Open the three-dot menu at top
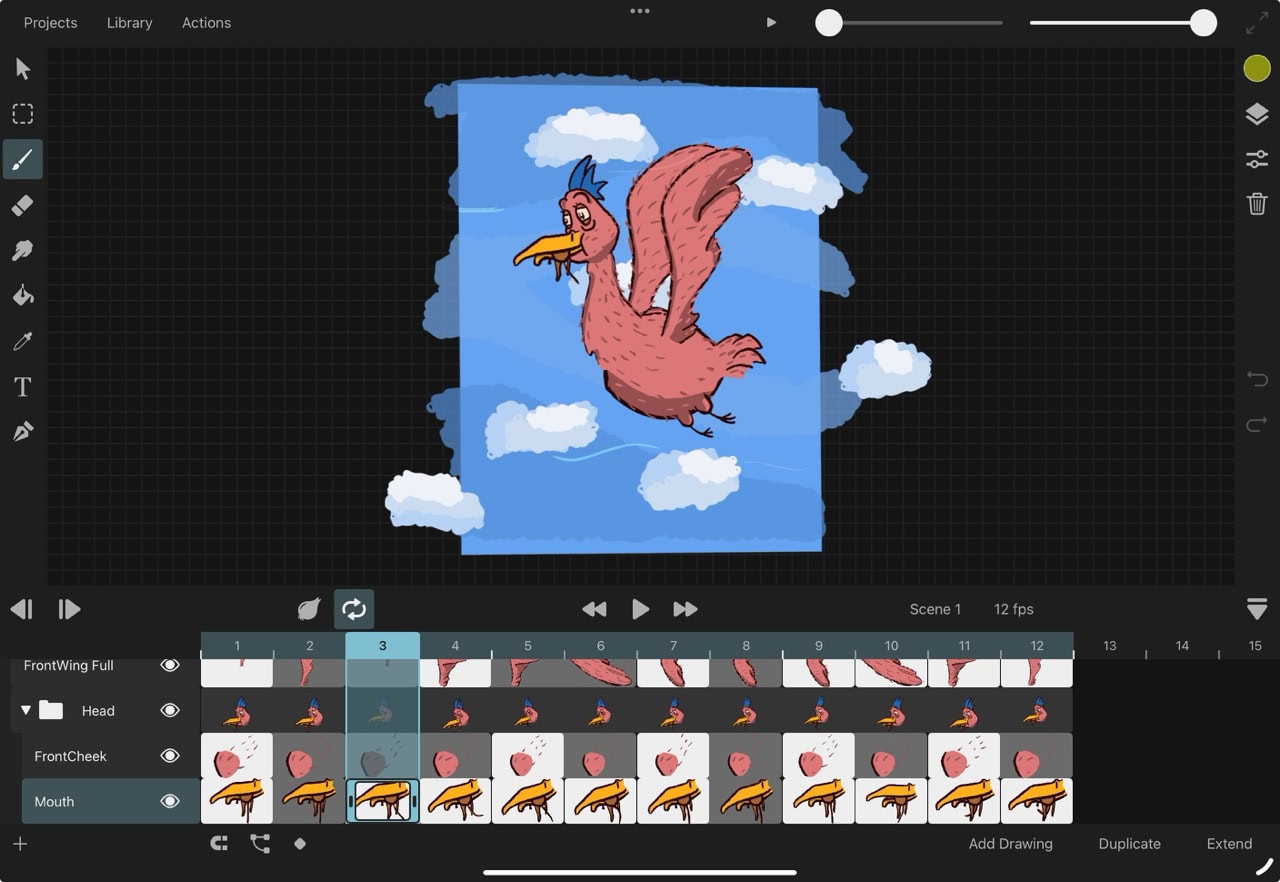Screen dimensions: 1280x882 (x=640, y=11)
